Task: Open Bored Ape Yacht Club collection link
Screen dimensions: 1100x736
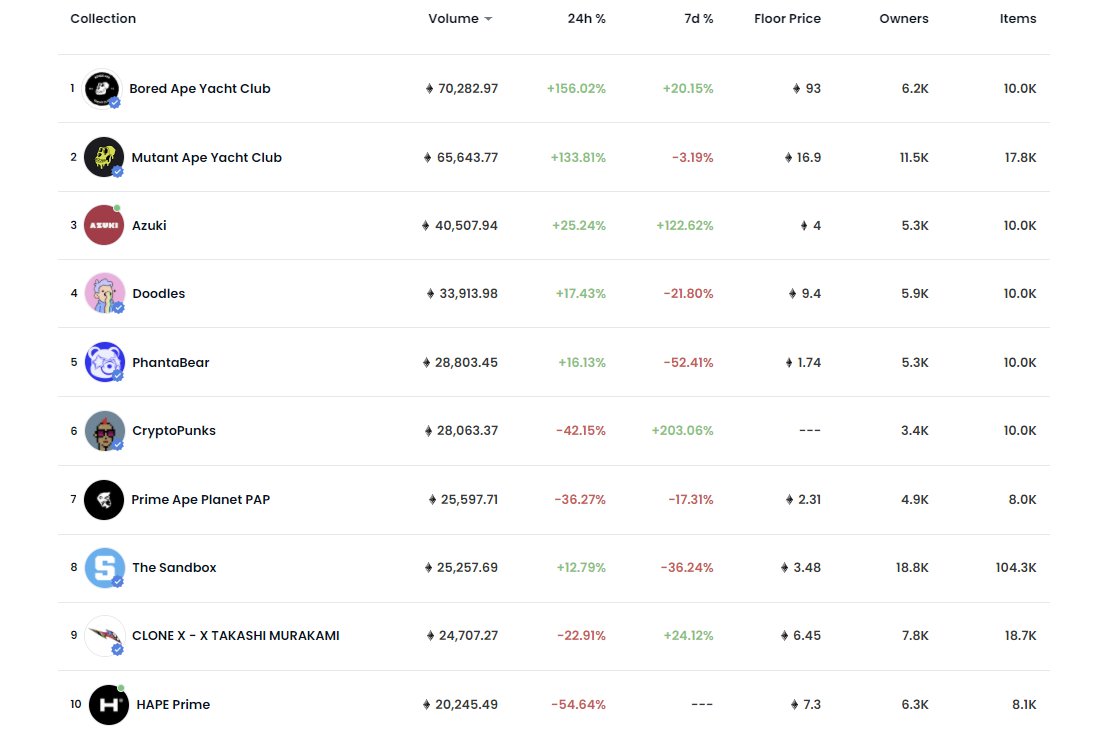Action: point(200,88)
